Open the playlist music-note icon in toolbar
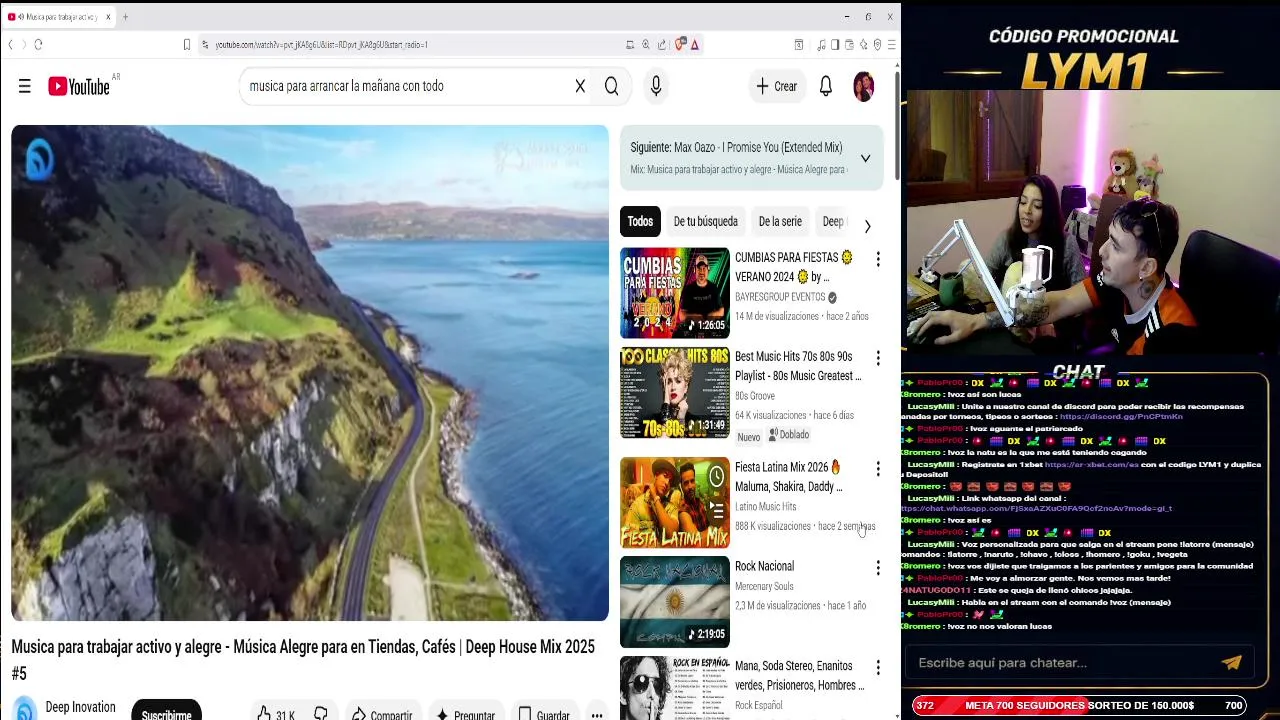The height and width of the screenshot is (720, 1280). tap(821, 44)
